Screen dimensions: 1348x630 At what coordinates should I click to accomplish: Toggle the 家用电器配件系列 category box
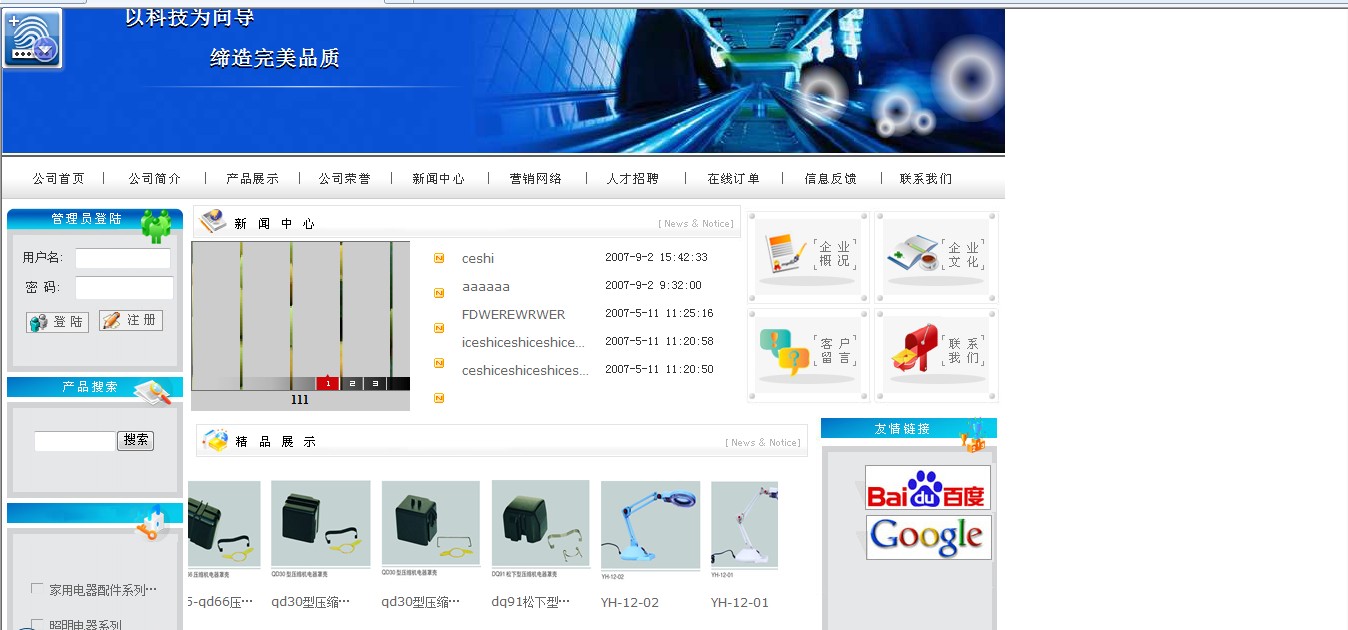click(37, 588)
